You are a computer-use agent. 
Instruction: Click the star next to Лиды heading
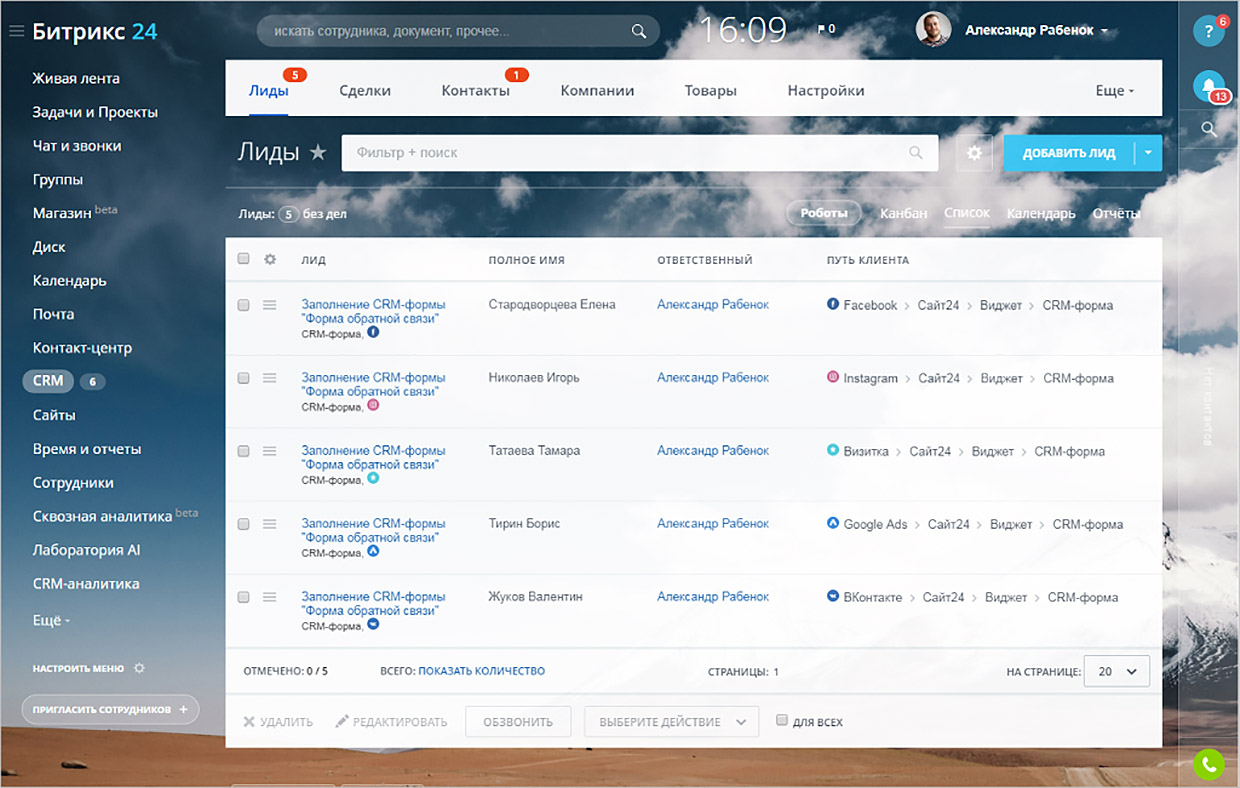[318, 152]
